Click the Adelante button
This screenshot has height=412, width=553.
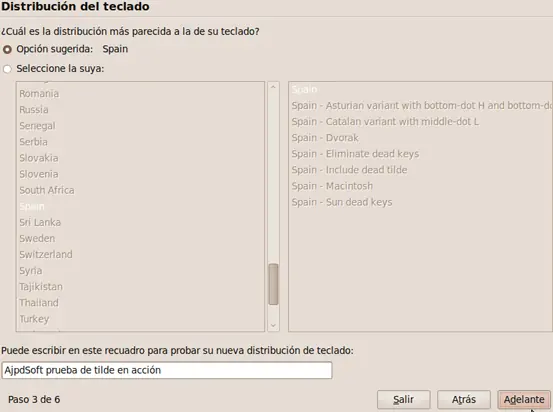pos(524,399)
